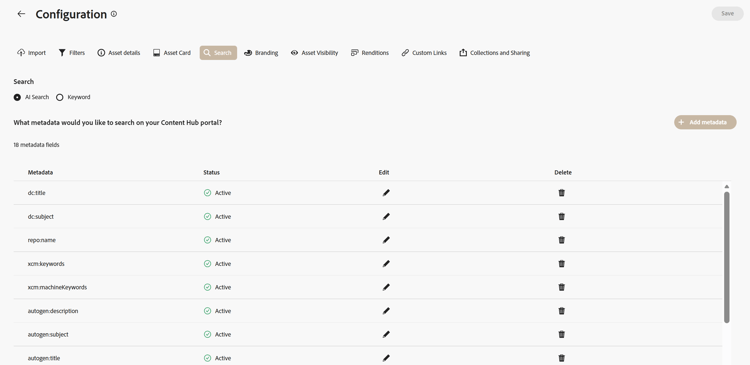Delete the dc:subject metadata row
This screenshot has width=750, height=365.
[562, 216]
